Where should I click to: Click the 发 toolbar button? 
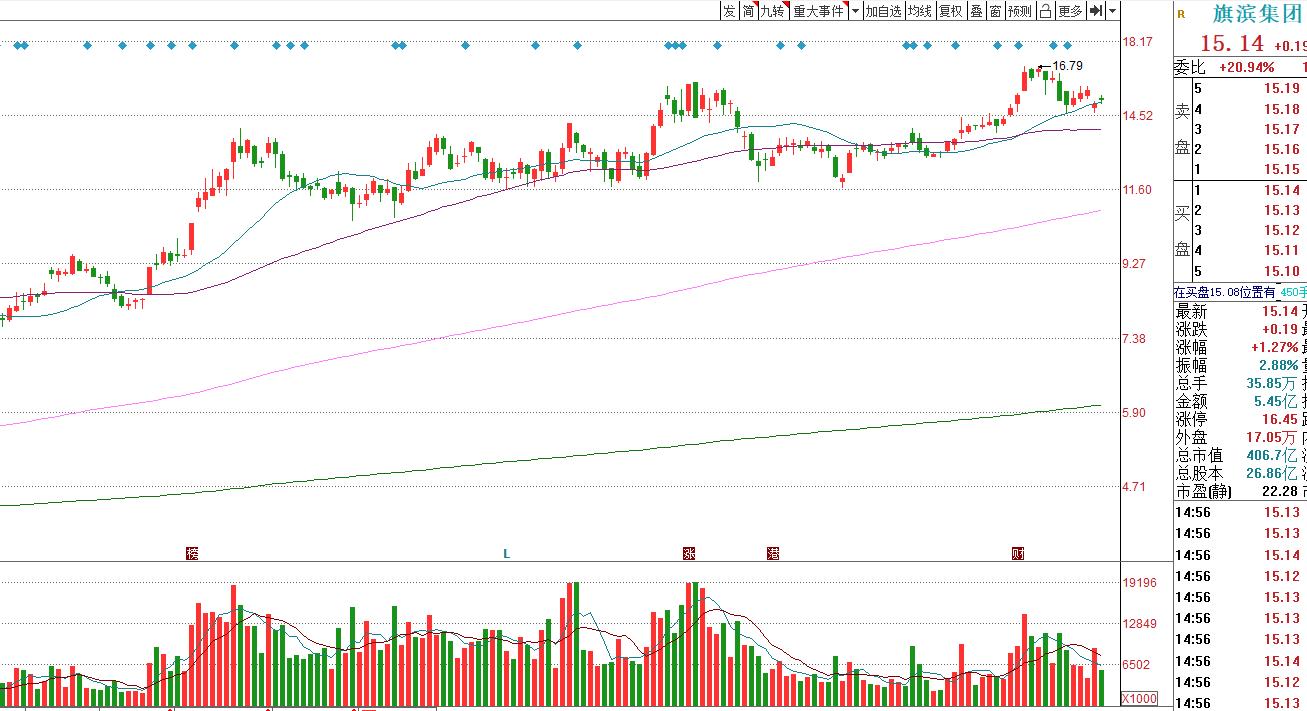(x=729, y=11)
